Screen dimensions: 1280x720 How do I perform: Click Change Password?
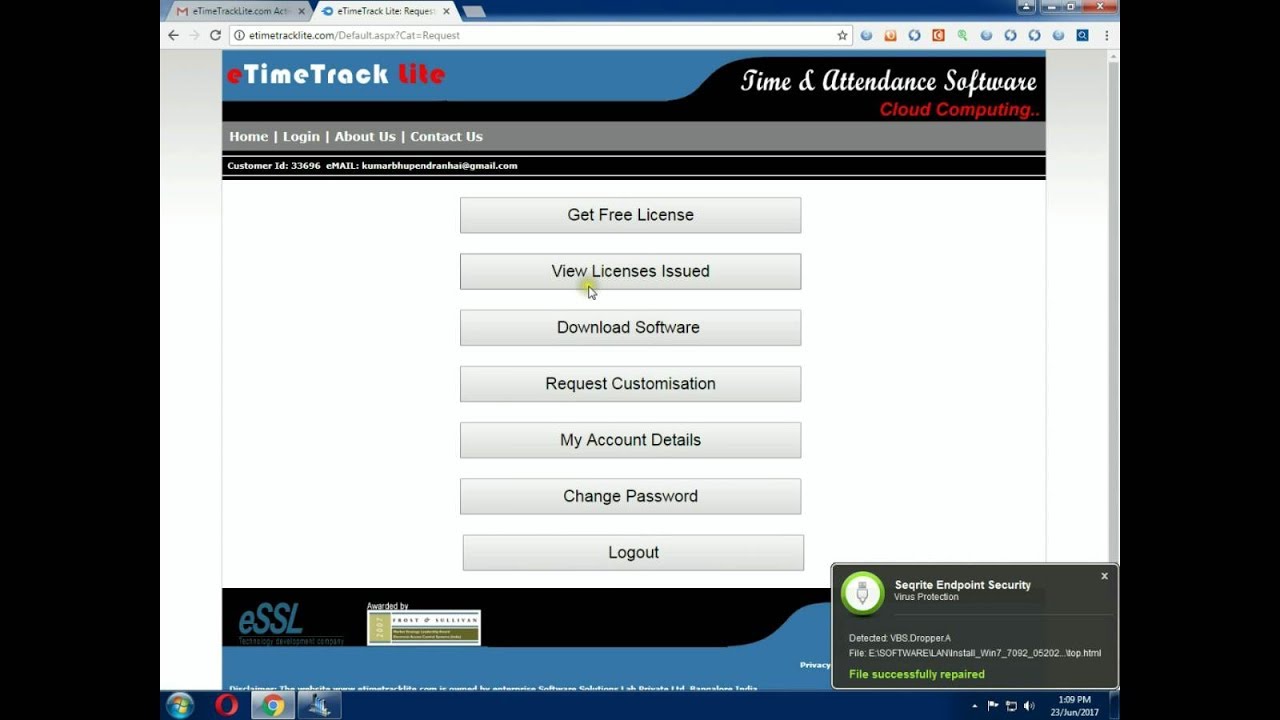pos(630,496)
